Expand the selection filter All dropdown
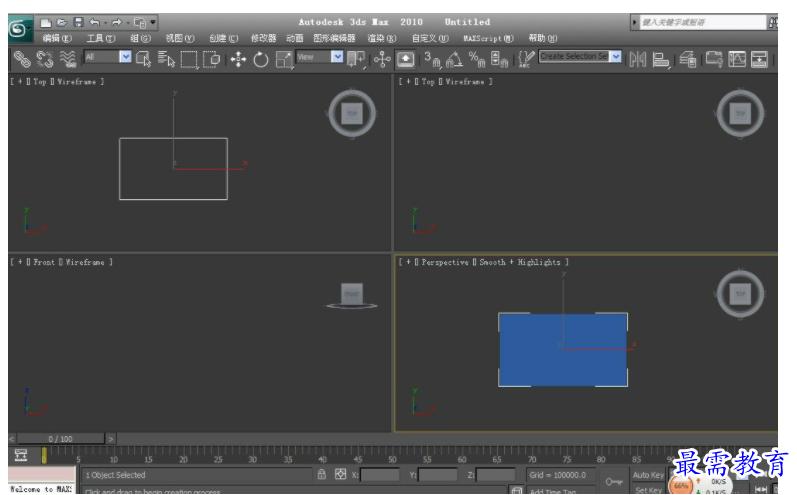The height and width of the screenshot is (495, 797). pyautogui.click(x=126, y=56)
